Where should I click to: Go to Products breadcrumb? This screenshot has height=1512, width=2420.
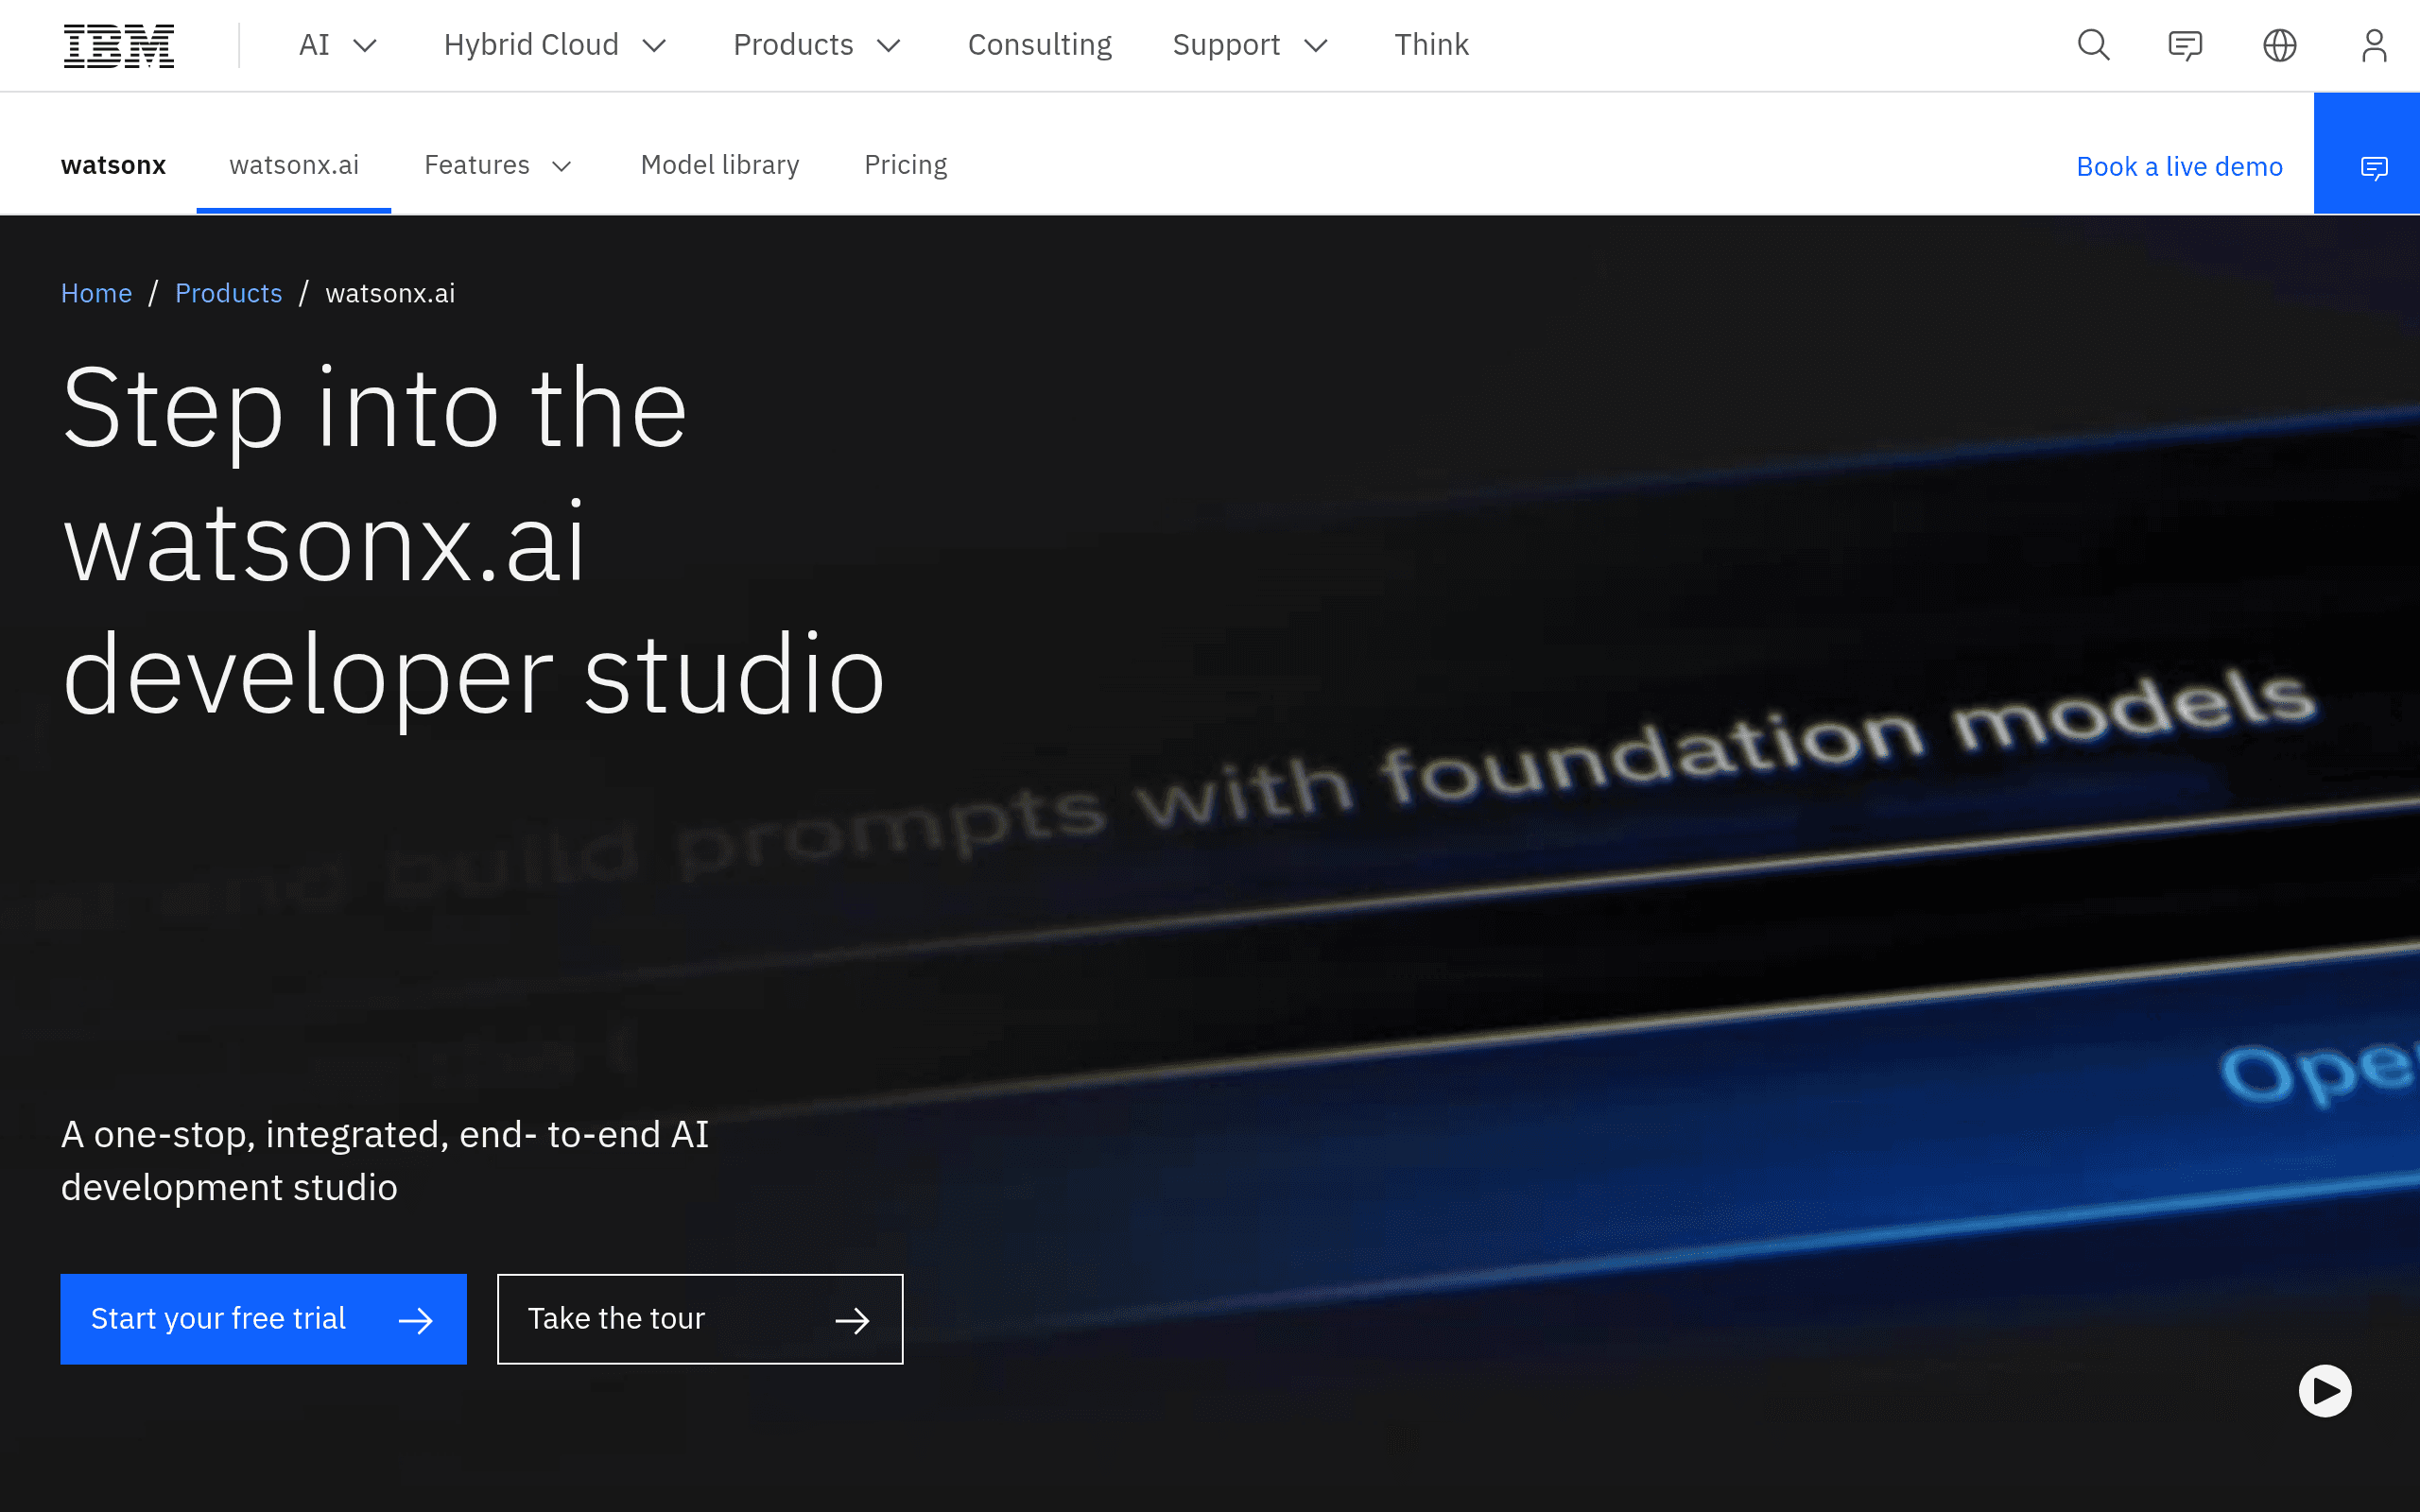coord(228,293)
